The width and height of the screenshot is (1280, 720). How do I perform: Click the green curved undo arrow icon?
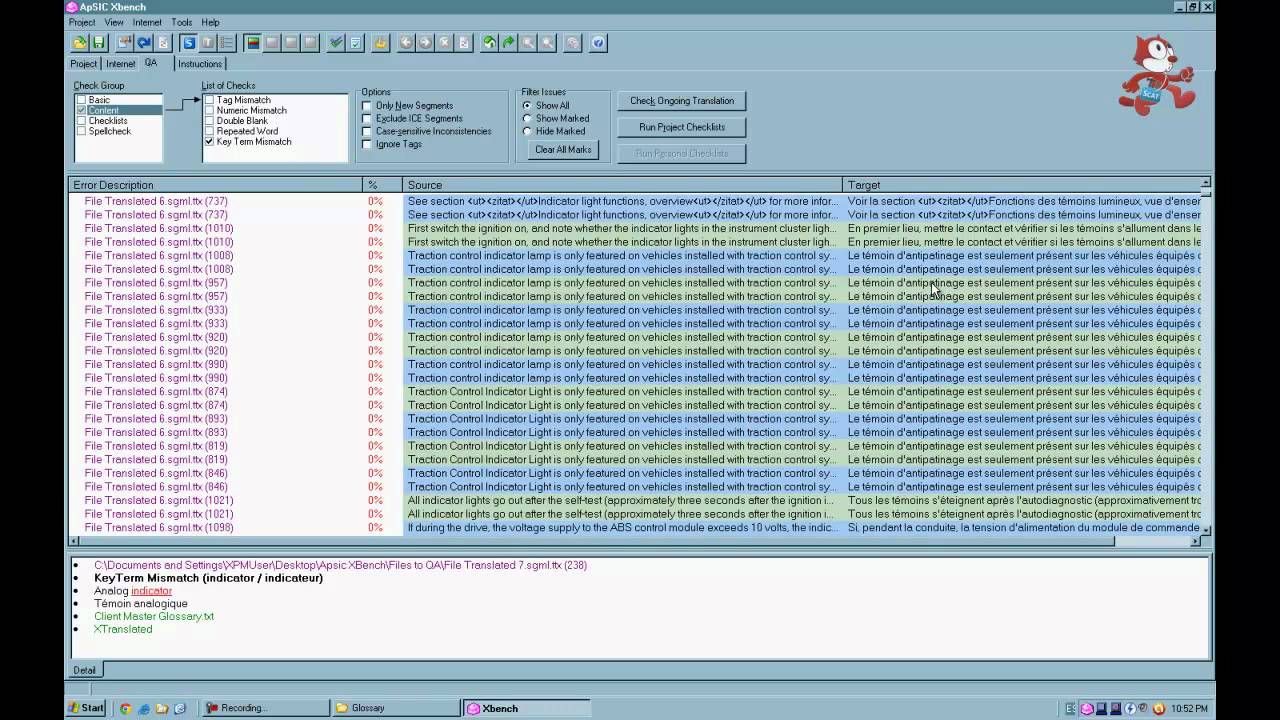[x=489, y=43]
